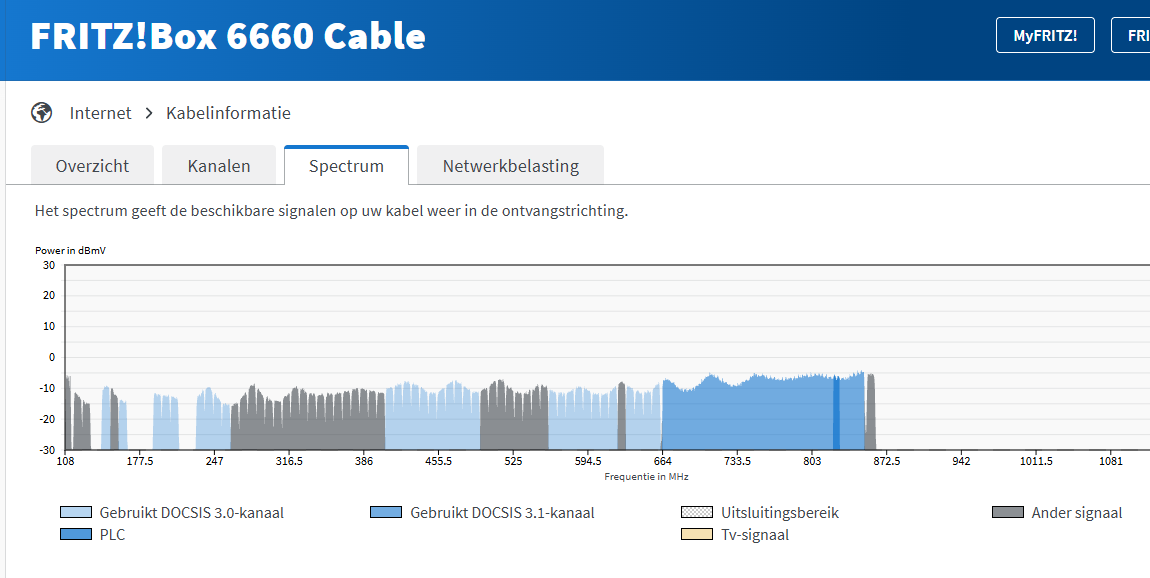Screen dimensions: 1150x578
Task: Click the MyFRITZ! button
Action: (1045, 35)
